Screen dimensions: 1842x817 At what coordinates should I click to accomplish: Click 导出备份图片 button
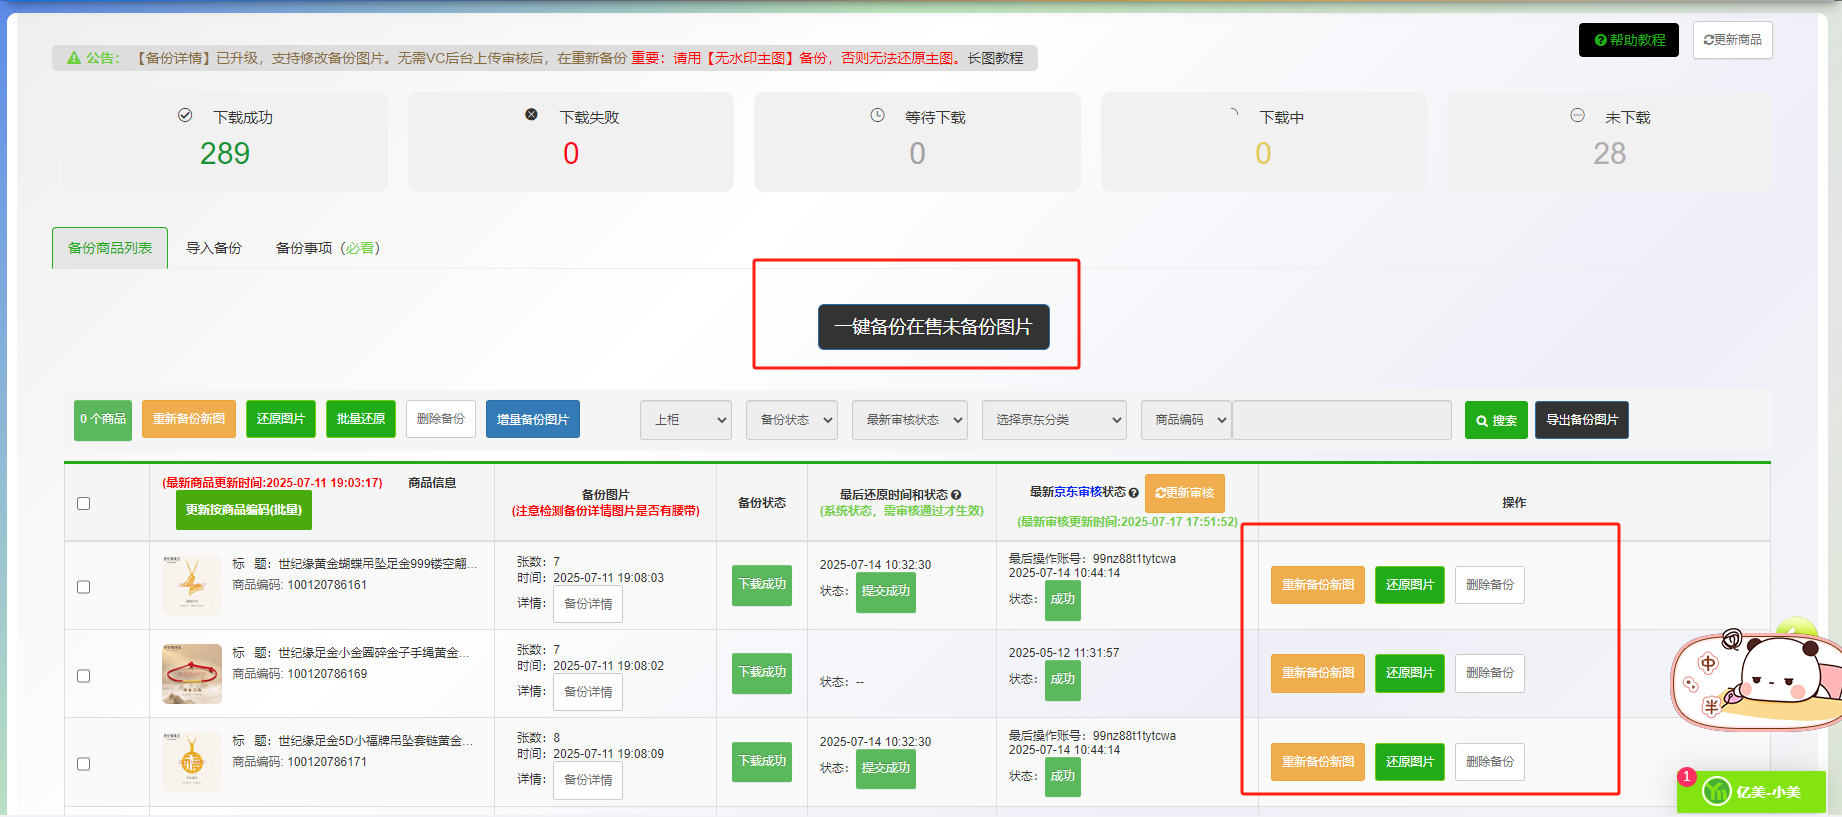click(x=1581, y=420)
